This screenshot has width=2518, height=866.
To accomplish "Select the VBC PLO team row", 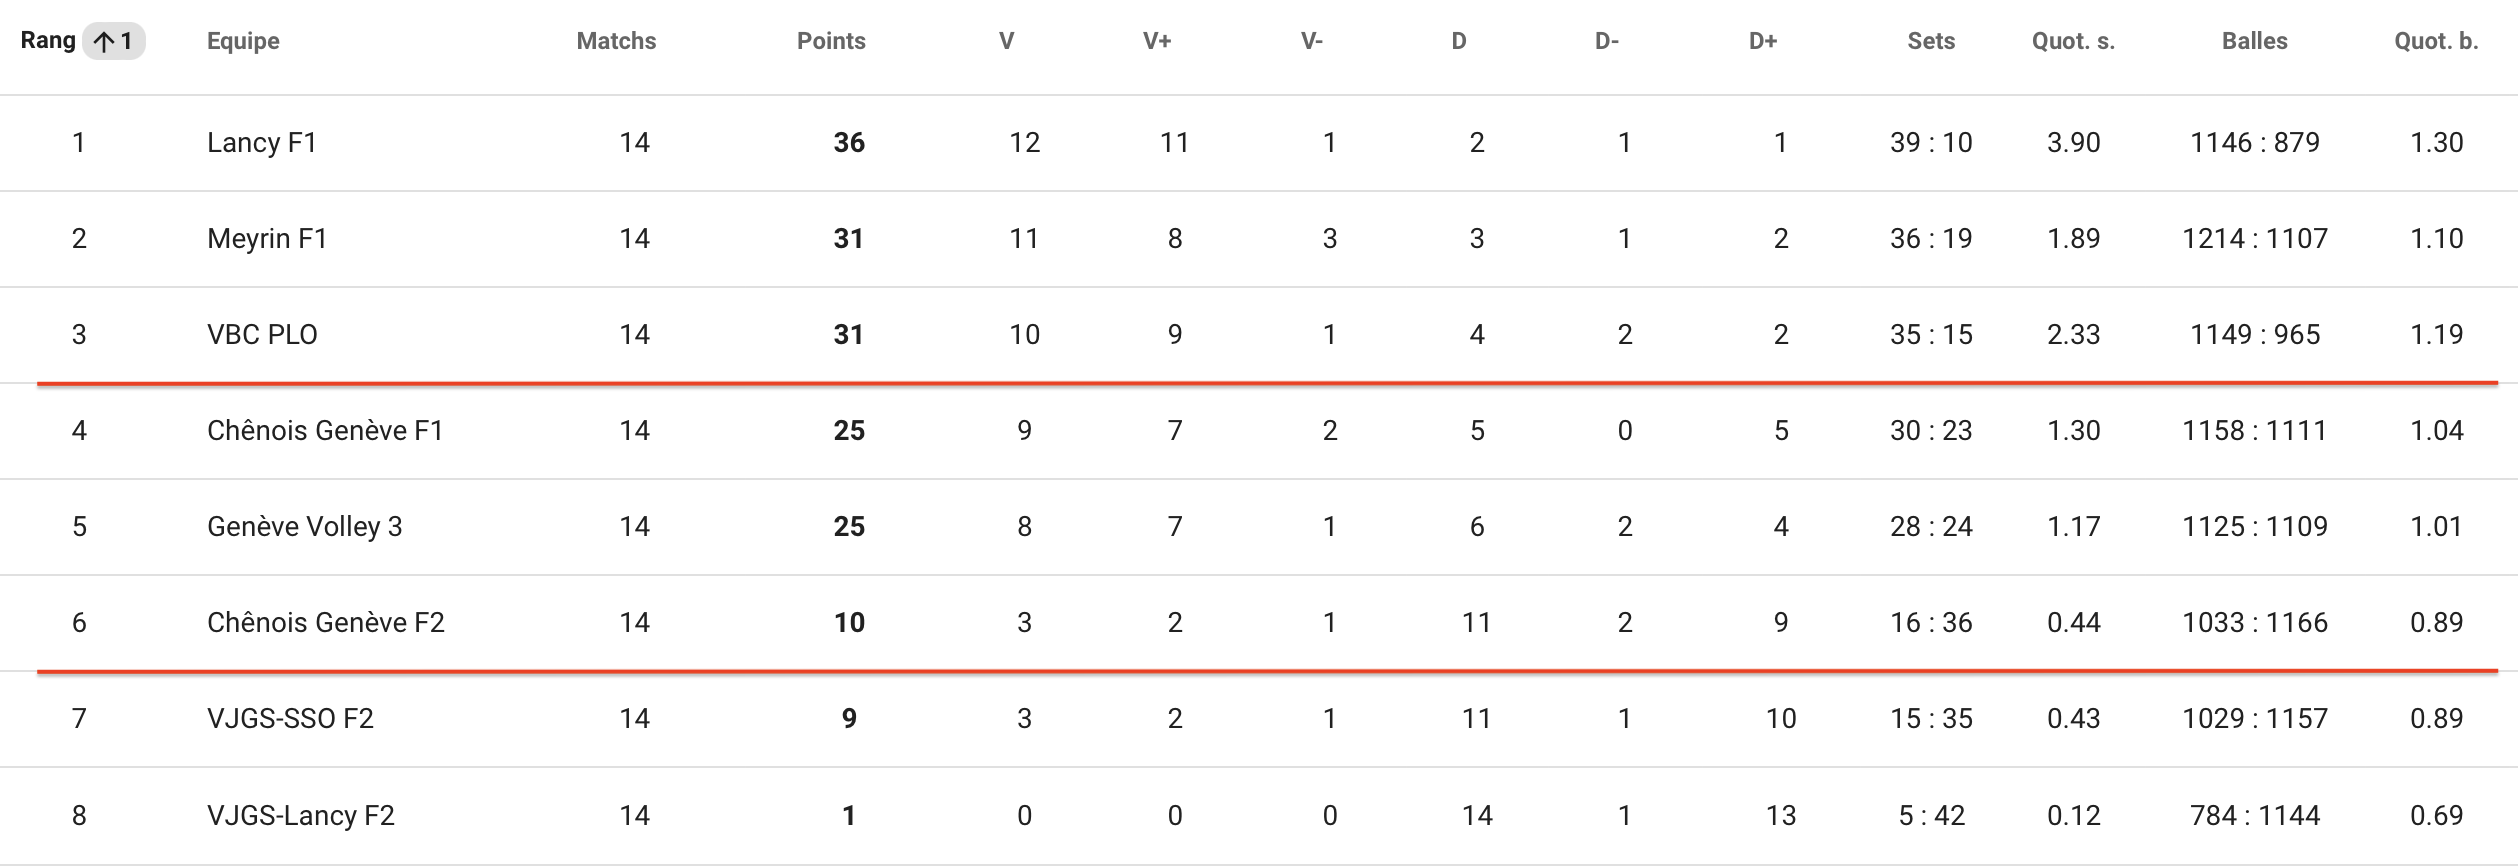I will coord(1259,335).
